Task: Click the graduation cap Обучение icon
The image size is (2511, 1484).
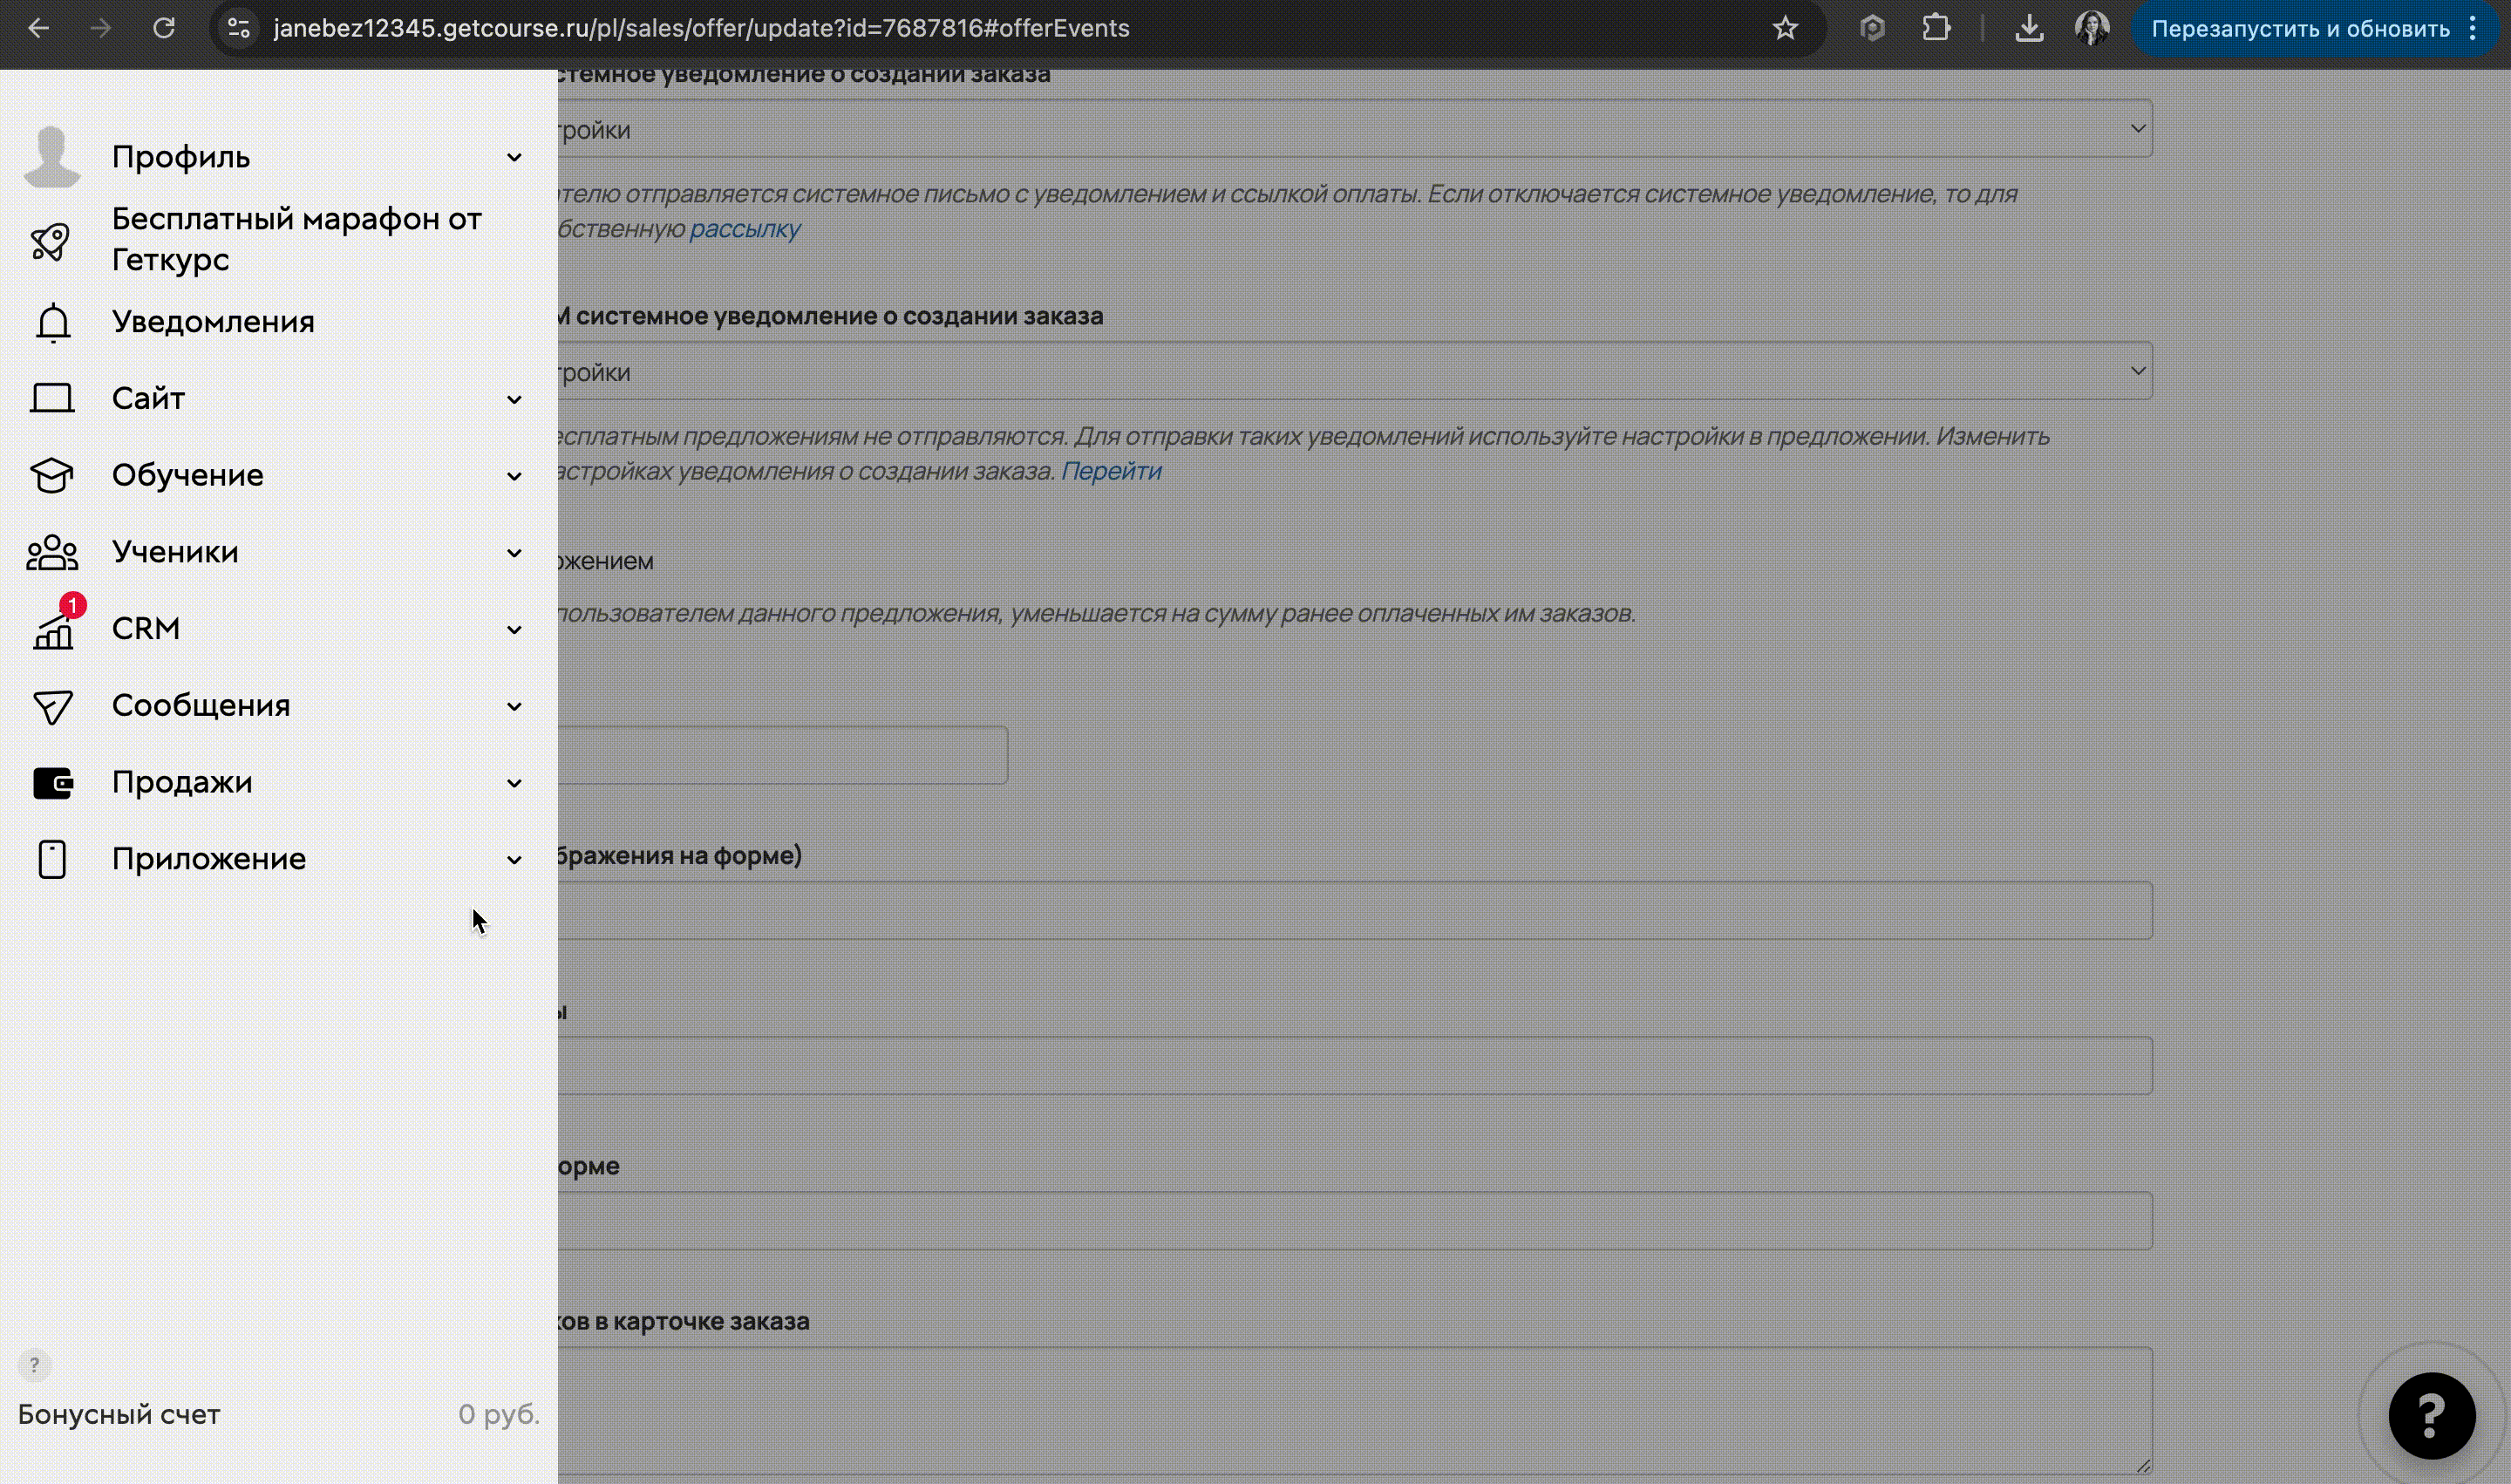Action: point(52,475)
